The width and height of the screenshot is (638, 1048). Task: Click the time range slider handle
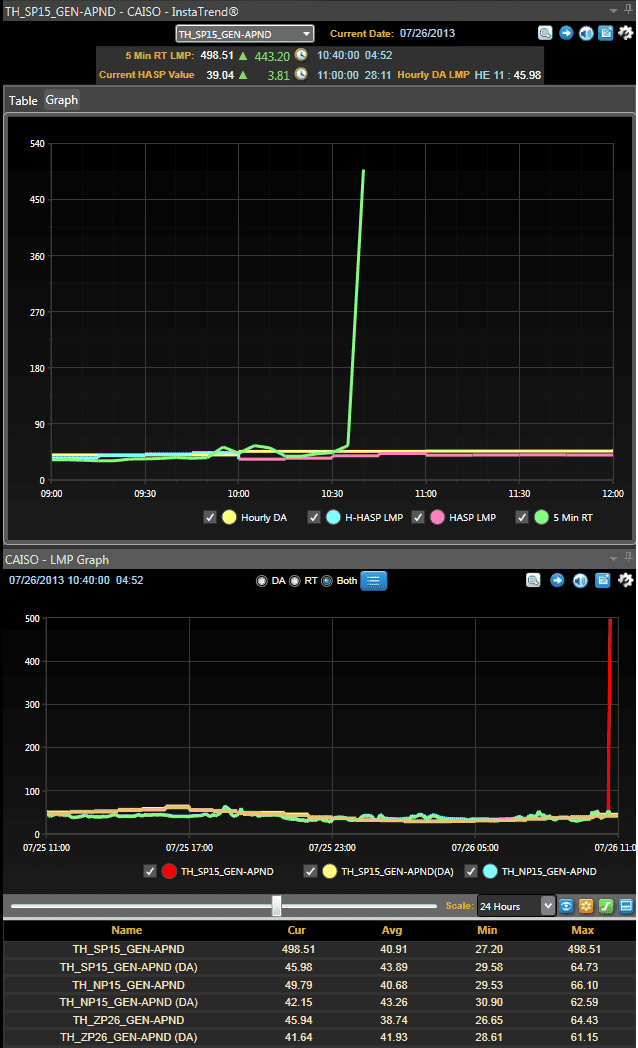[277, 906]
